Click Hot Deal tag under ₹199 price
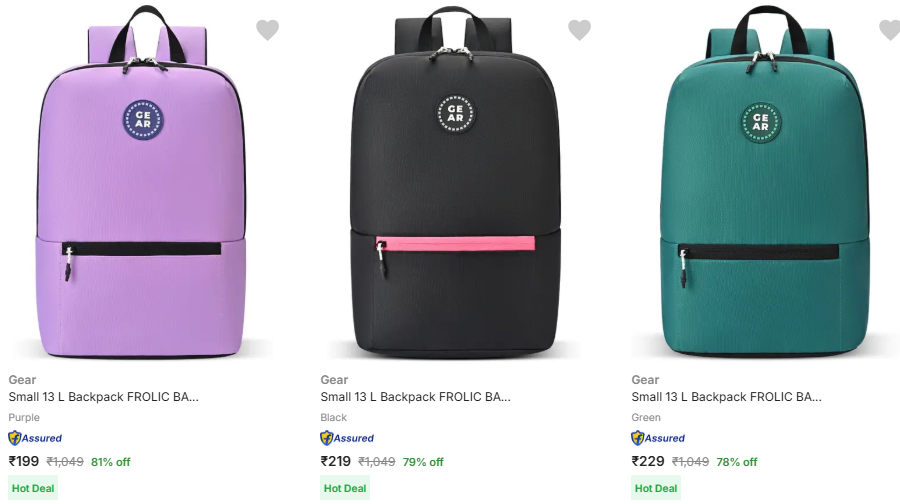 pos(34,489)
